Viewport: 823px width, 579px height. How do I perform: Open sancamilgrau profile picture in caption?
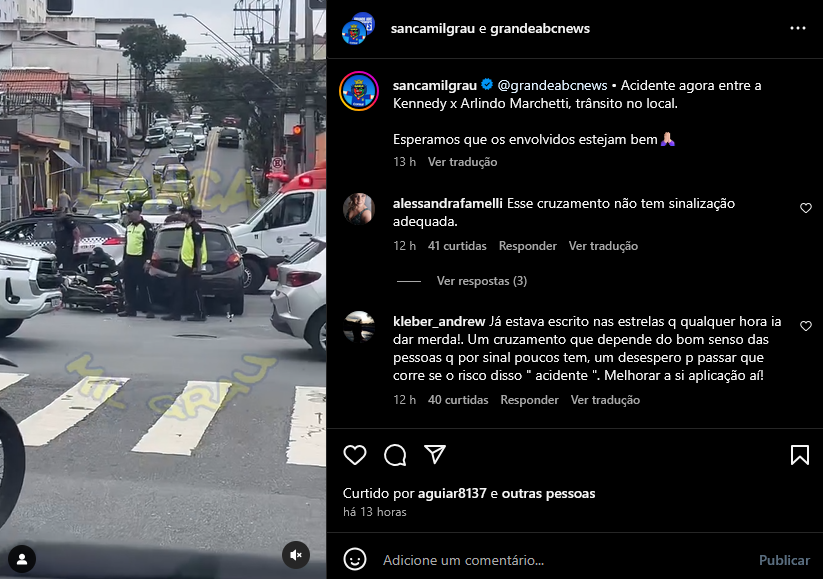pos(358,91)
